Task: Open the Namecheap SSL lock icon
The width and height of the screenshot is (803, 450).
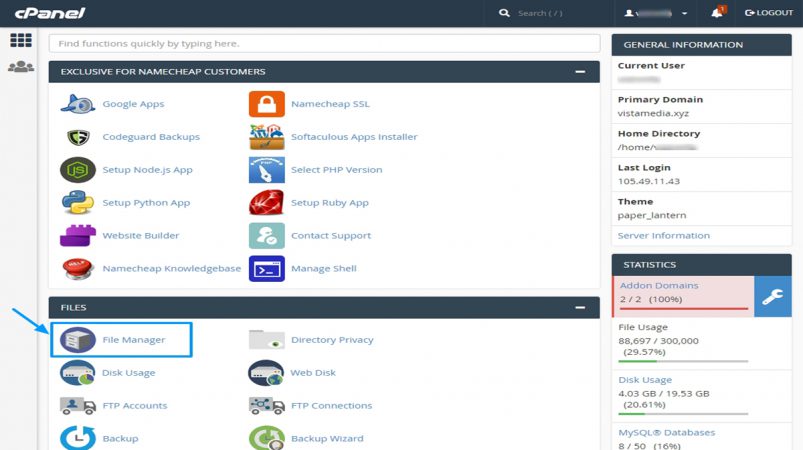Action: tap(266, 104)
